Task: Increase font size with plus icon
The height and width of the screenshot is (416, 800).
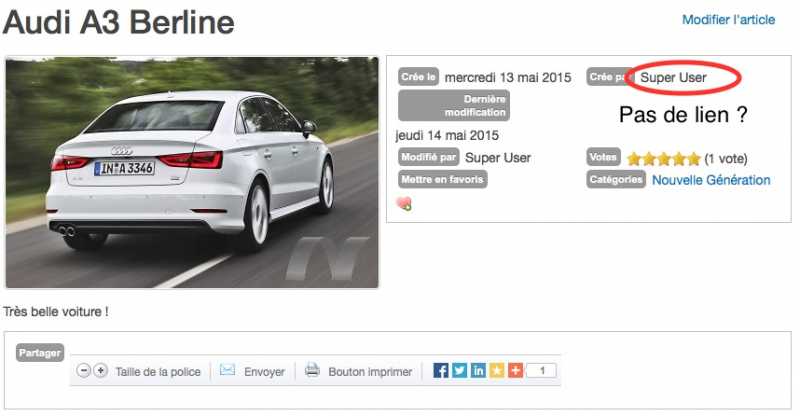Action: (x=101, y=371)
